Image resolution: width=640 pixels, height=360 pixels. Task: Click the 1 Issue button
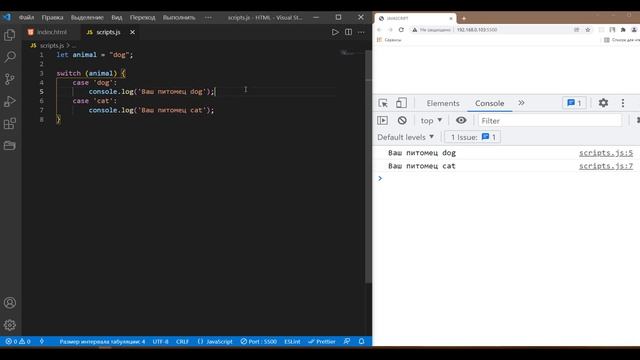tap(473, 137)
